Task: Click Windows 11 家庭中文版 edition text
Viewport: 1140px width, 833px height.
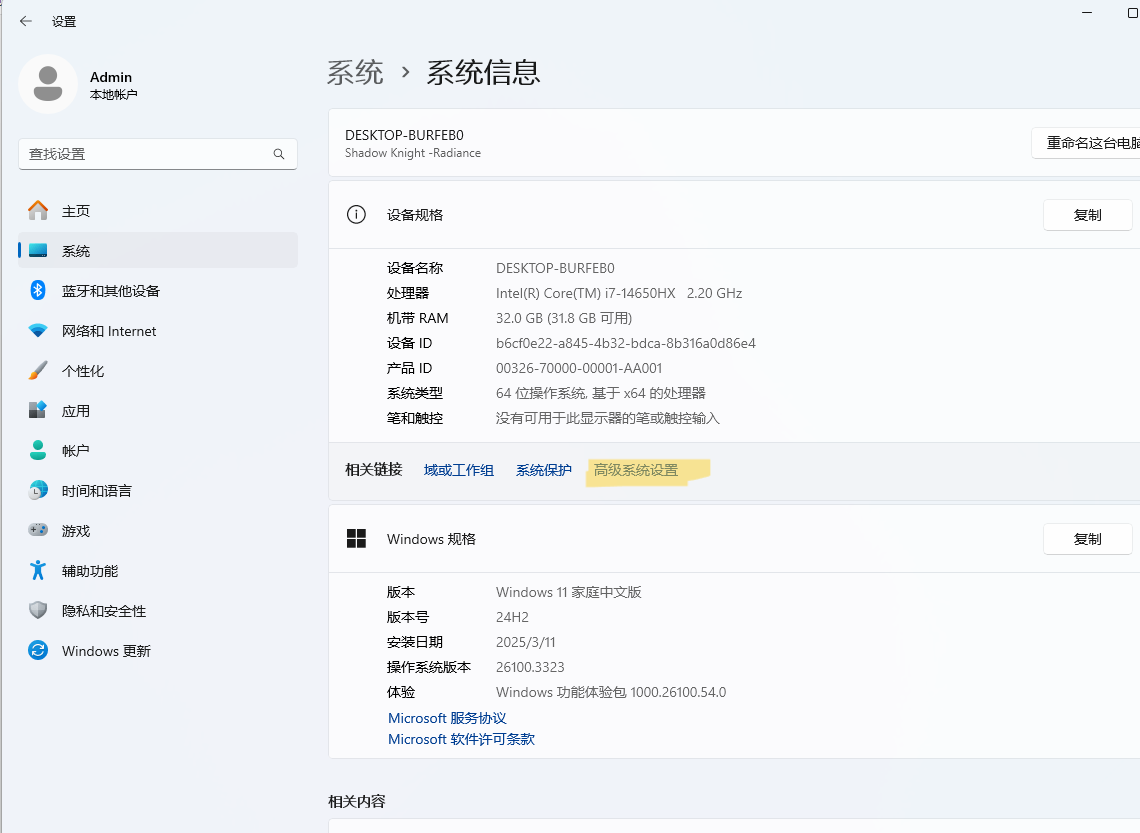Action: (x=569, y=592)
